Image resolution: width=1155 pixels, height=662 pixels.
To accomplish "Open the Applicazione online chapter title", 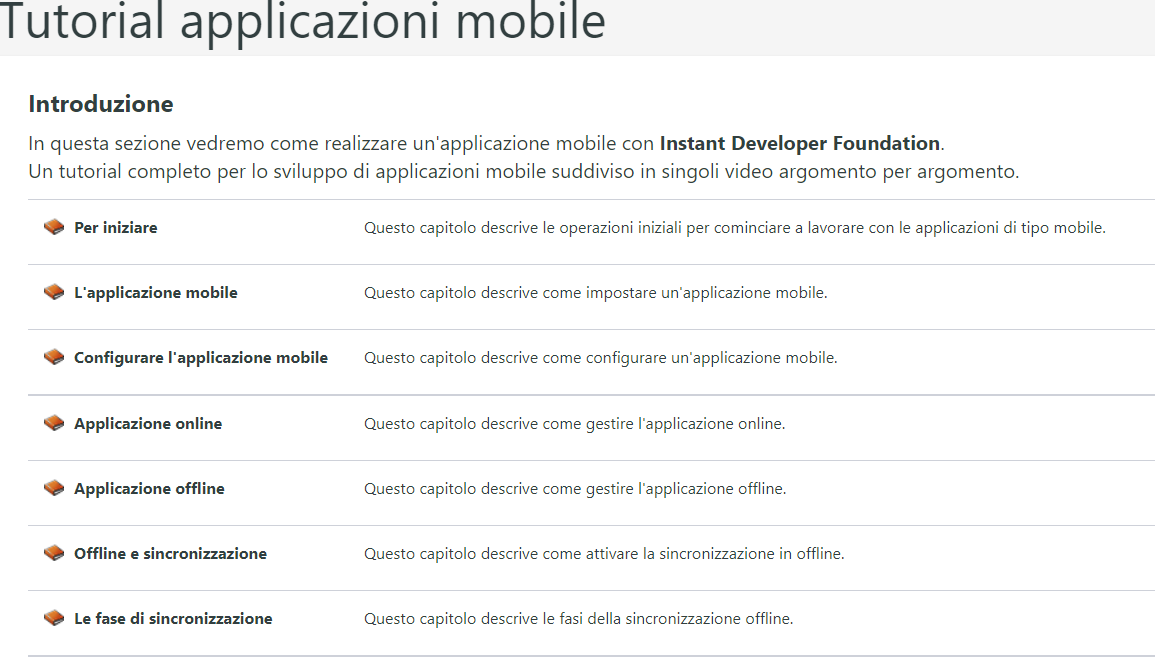I will (x=148, y=424).
